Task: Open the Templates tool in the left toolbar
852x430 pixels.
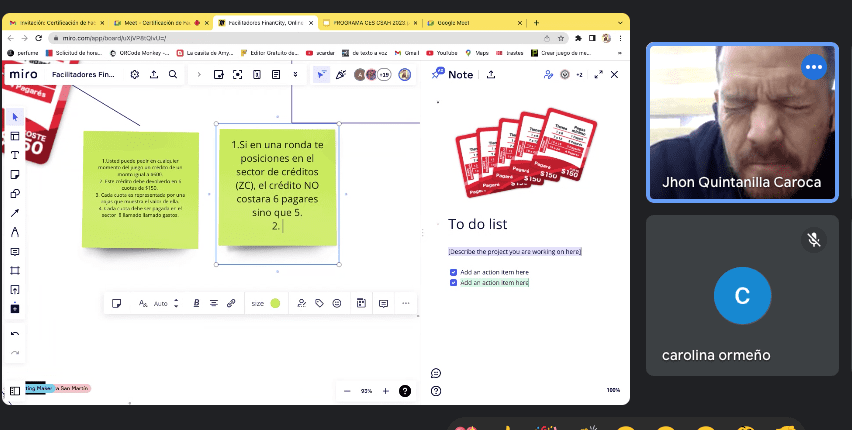Action: pyautogui.click(x=15, y=136)
